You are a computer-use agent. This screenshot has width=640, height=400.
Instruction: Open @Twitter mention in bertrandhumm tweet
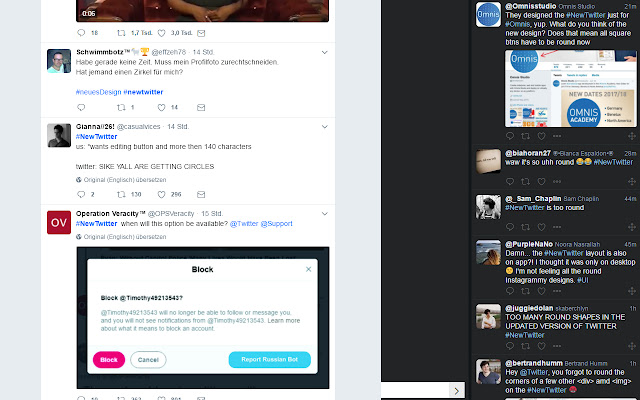533,372
